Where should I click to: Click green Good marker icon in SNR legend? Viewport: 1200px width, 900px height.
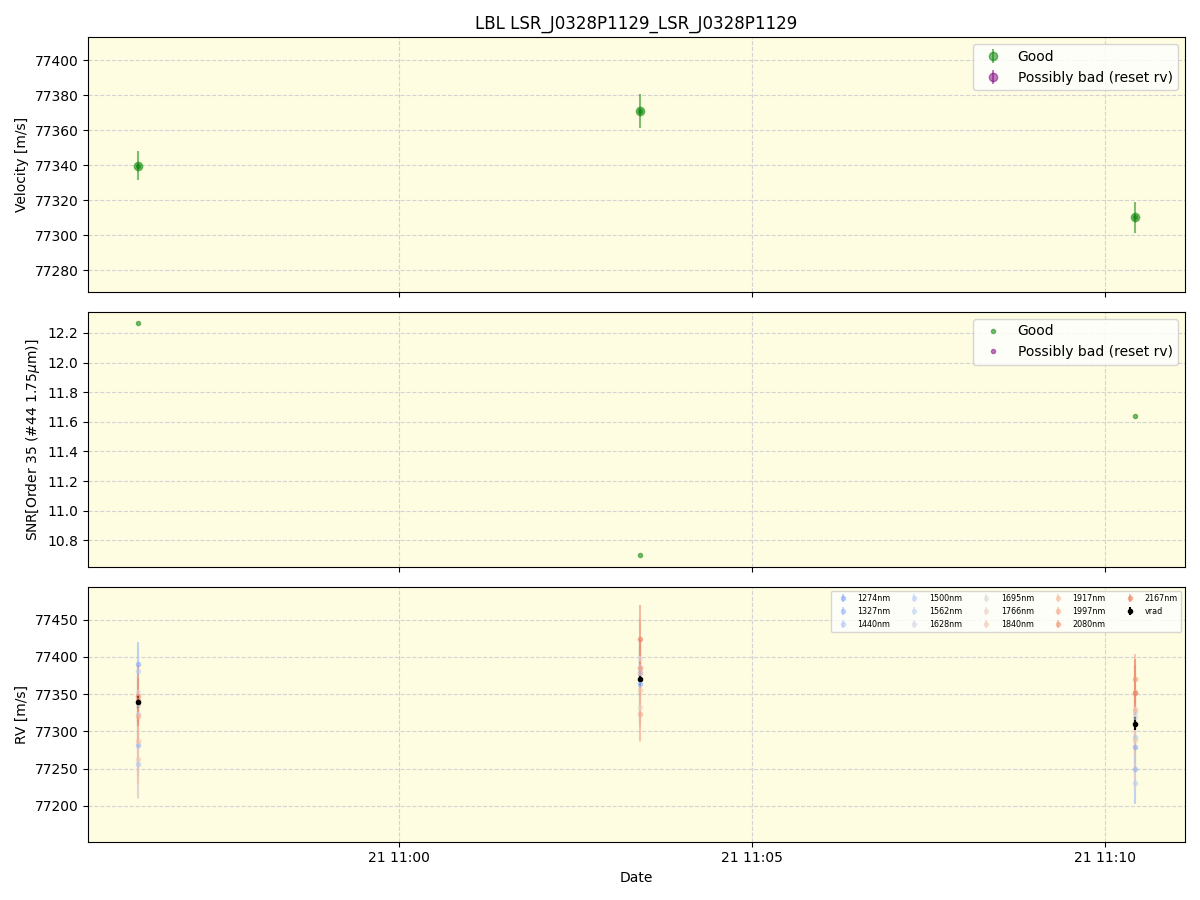[x=993, y=331]
